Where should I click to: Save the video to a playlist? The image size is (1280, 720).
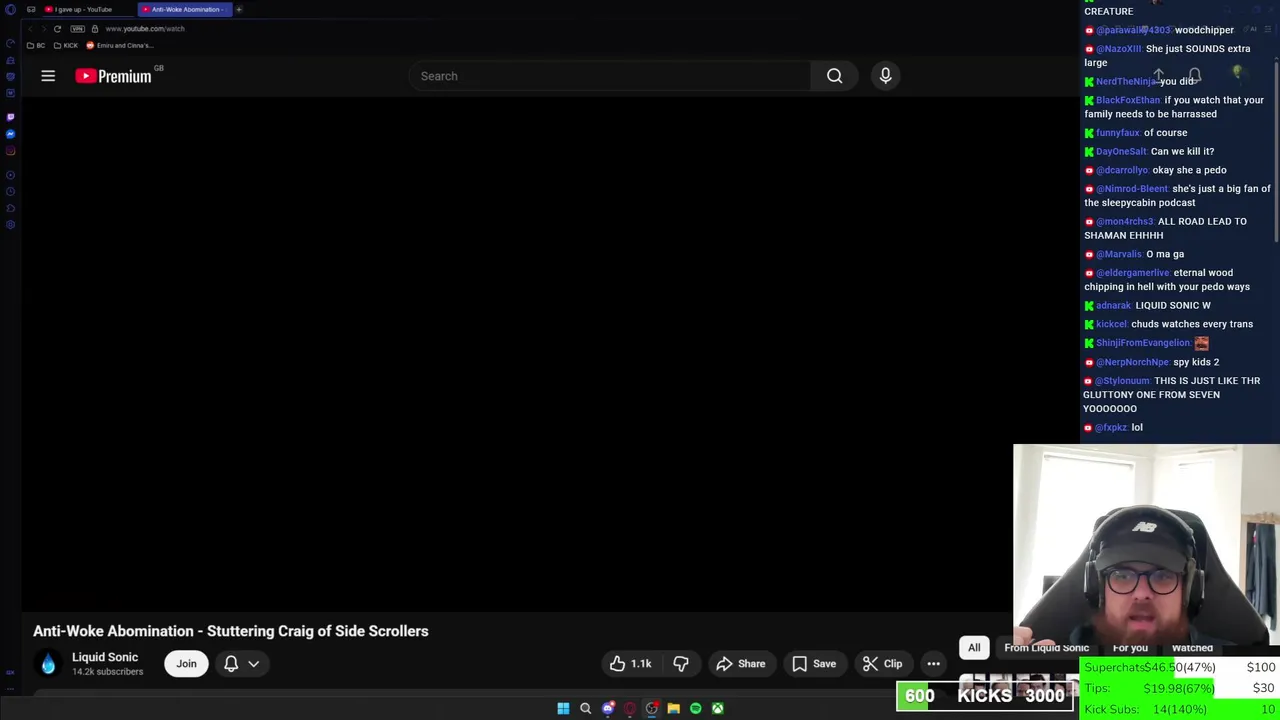tap(814, 664)
